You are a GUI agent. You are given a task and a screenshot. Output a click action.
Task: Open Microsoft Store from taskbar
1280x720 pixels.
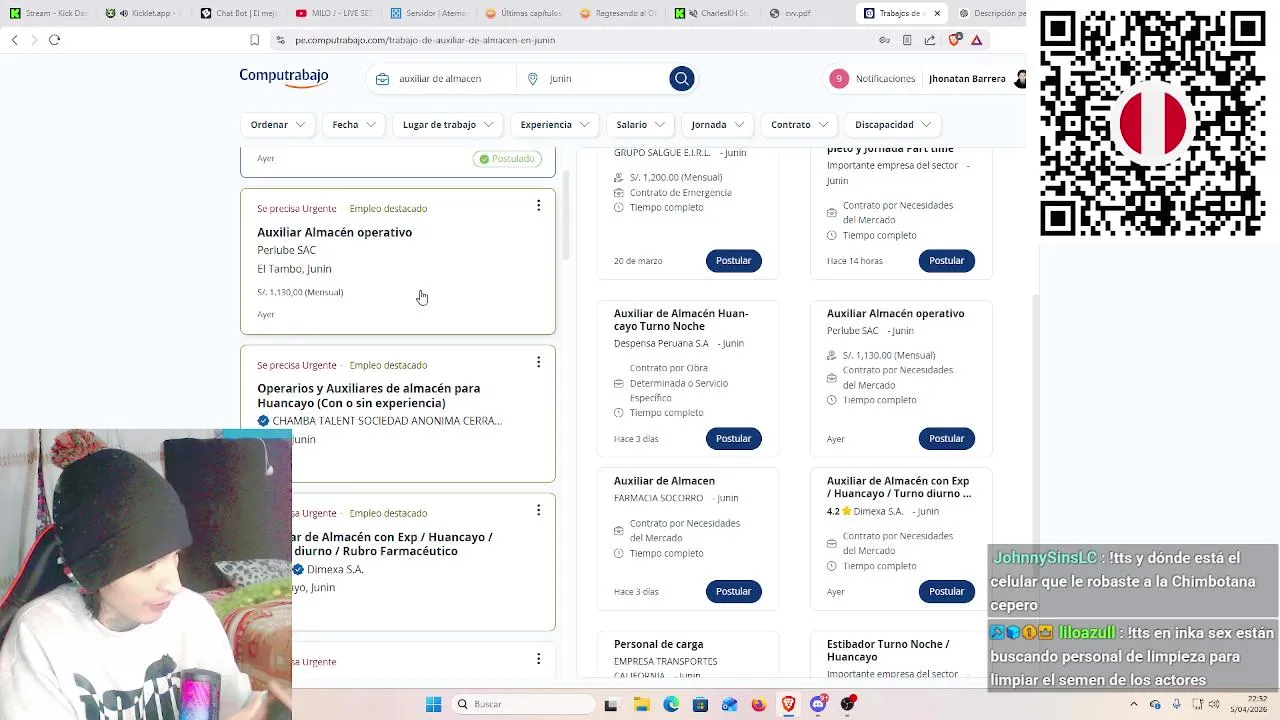(700, 704)
